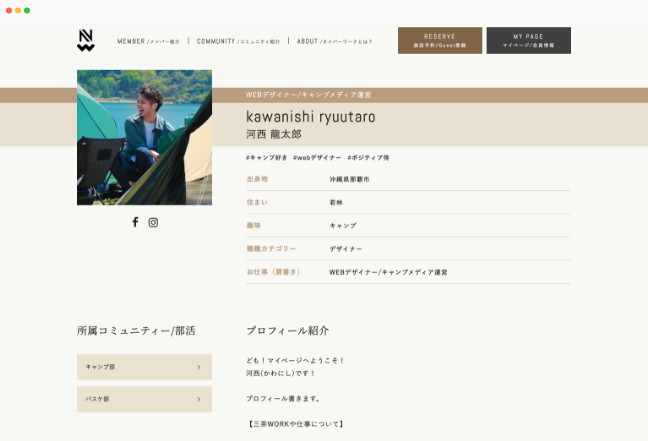Image resolution: width=648 pixels, height=441 pixels.
Task: Select the #ポジティブ侍 hashtag
Action: click(x=368, y=158)
